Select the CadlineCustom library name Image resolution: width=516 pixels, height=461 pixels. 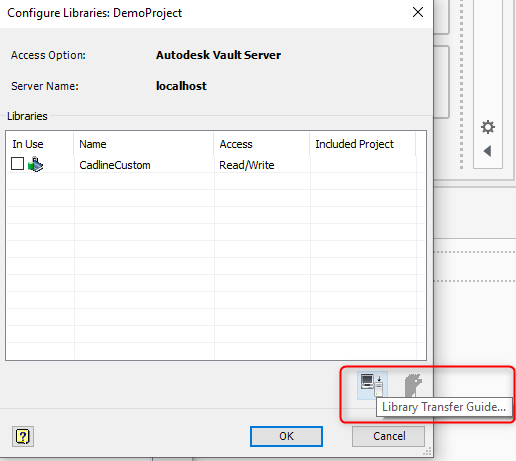(115, 165)
